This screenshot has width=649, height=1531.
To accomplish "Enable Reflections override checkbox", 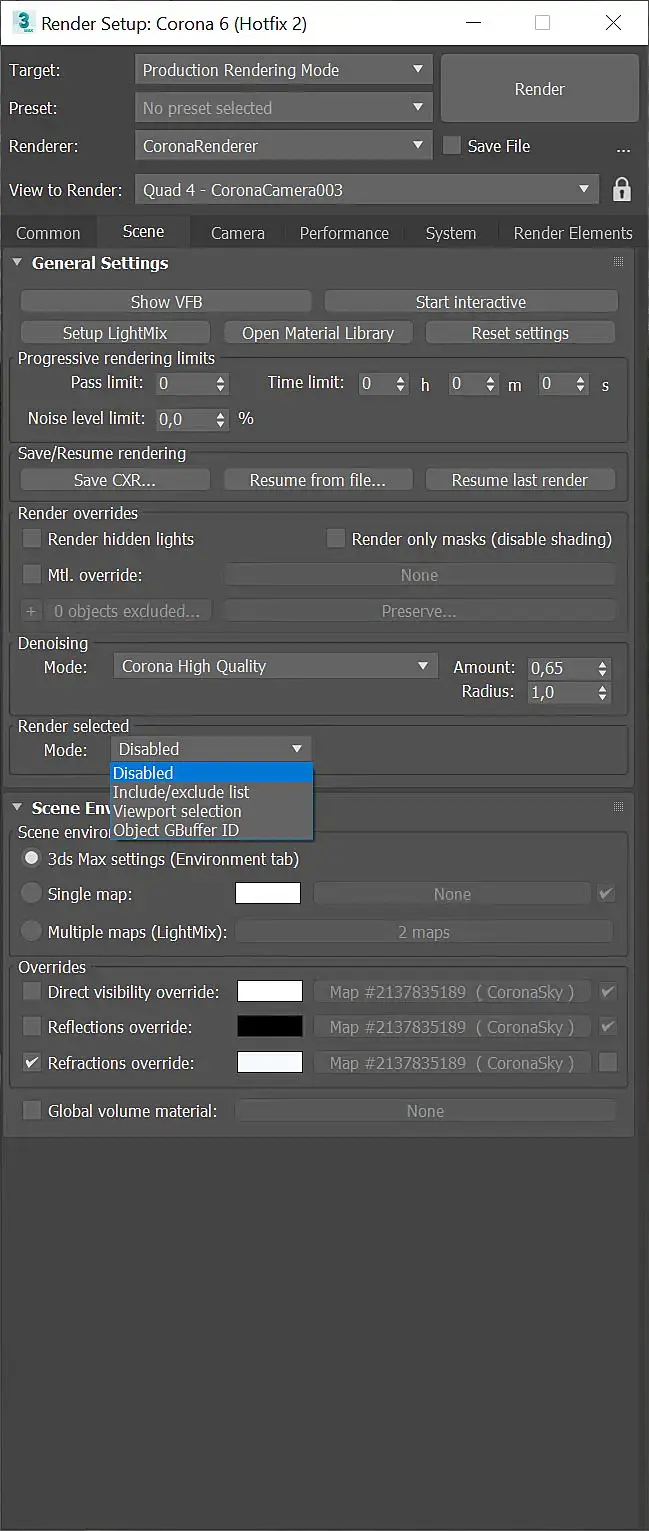I will click(32, 1026).
